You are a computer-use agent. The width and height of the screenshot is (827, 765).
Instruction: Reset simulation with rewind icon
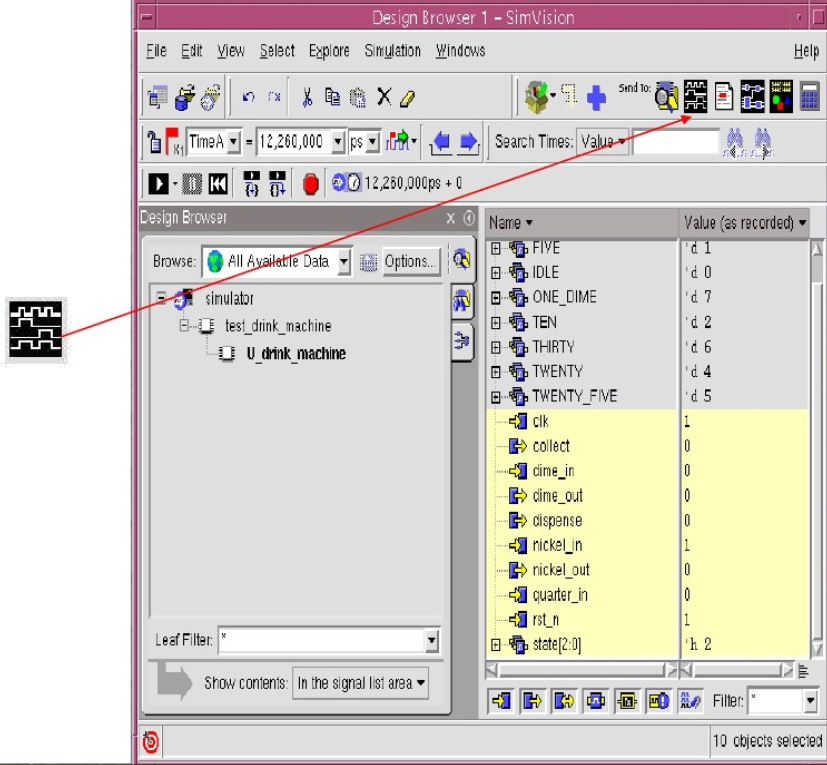click(x=218, y=184)
